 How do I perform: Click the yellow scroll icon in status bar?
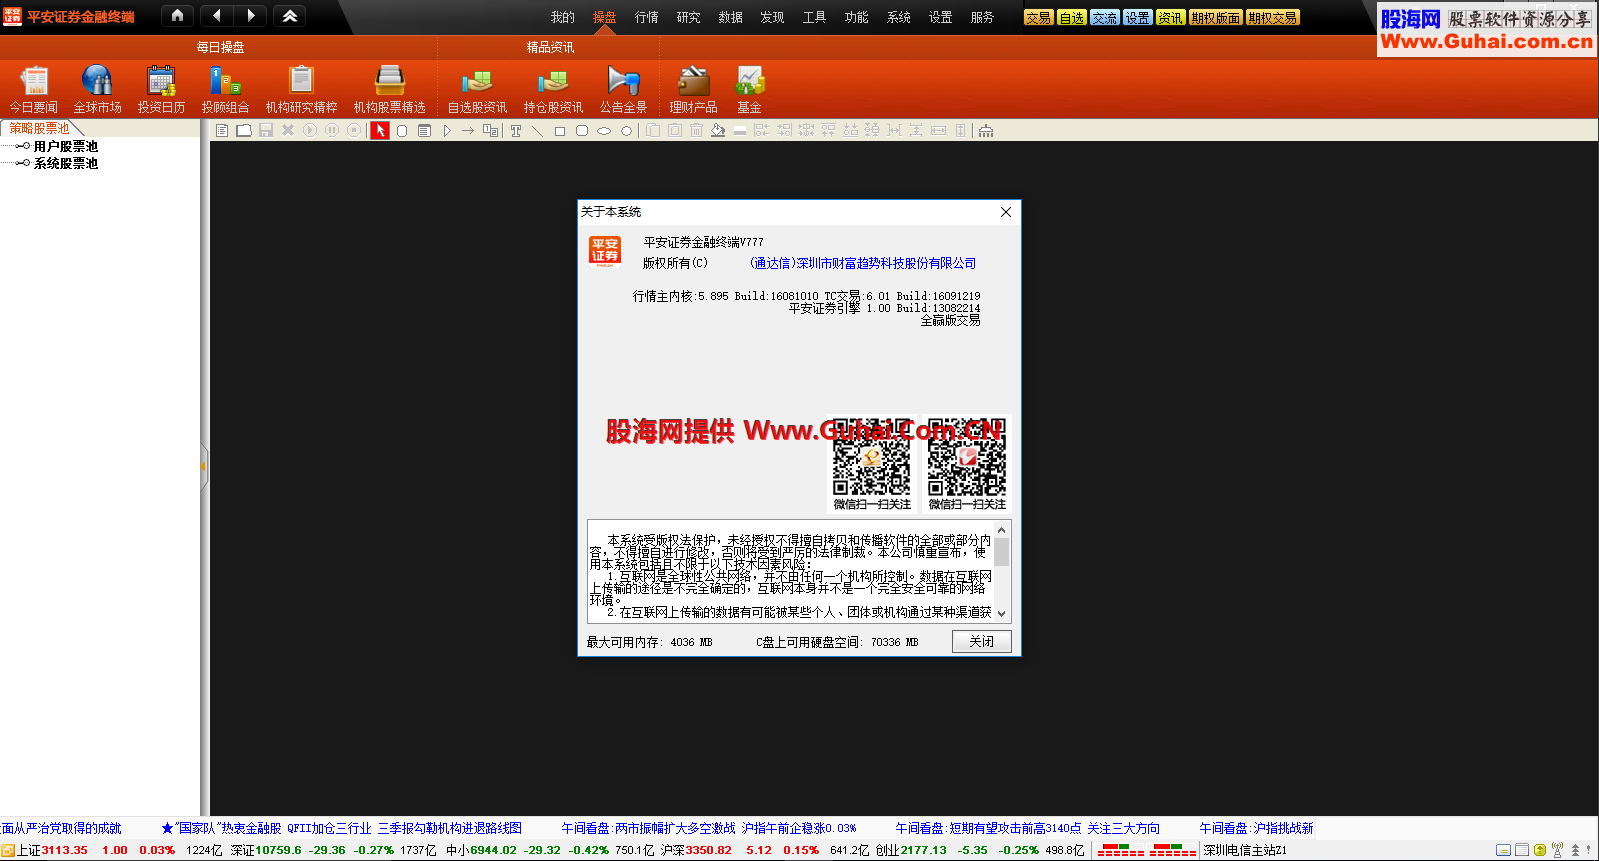point(1540,850)
